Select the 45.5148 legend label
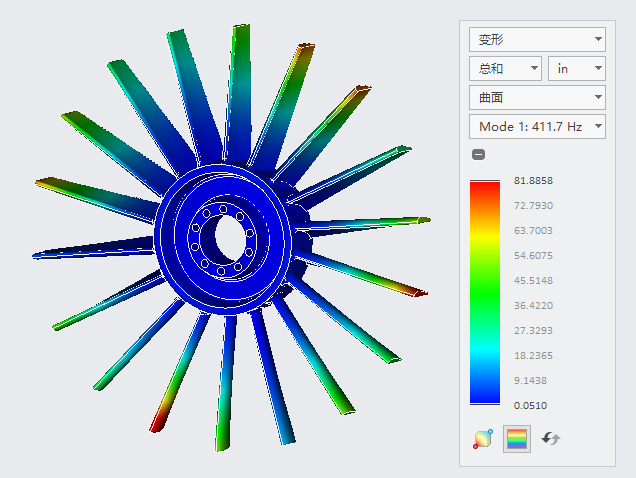Viewport: 636px width, 478px height. [533, 280]
